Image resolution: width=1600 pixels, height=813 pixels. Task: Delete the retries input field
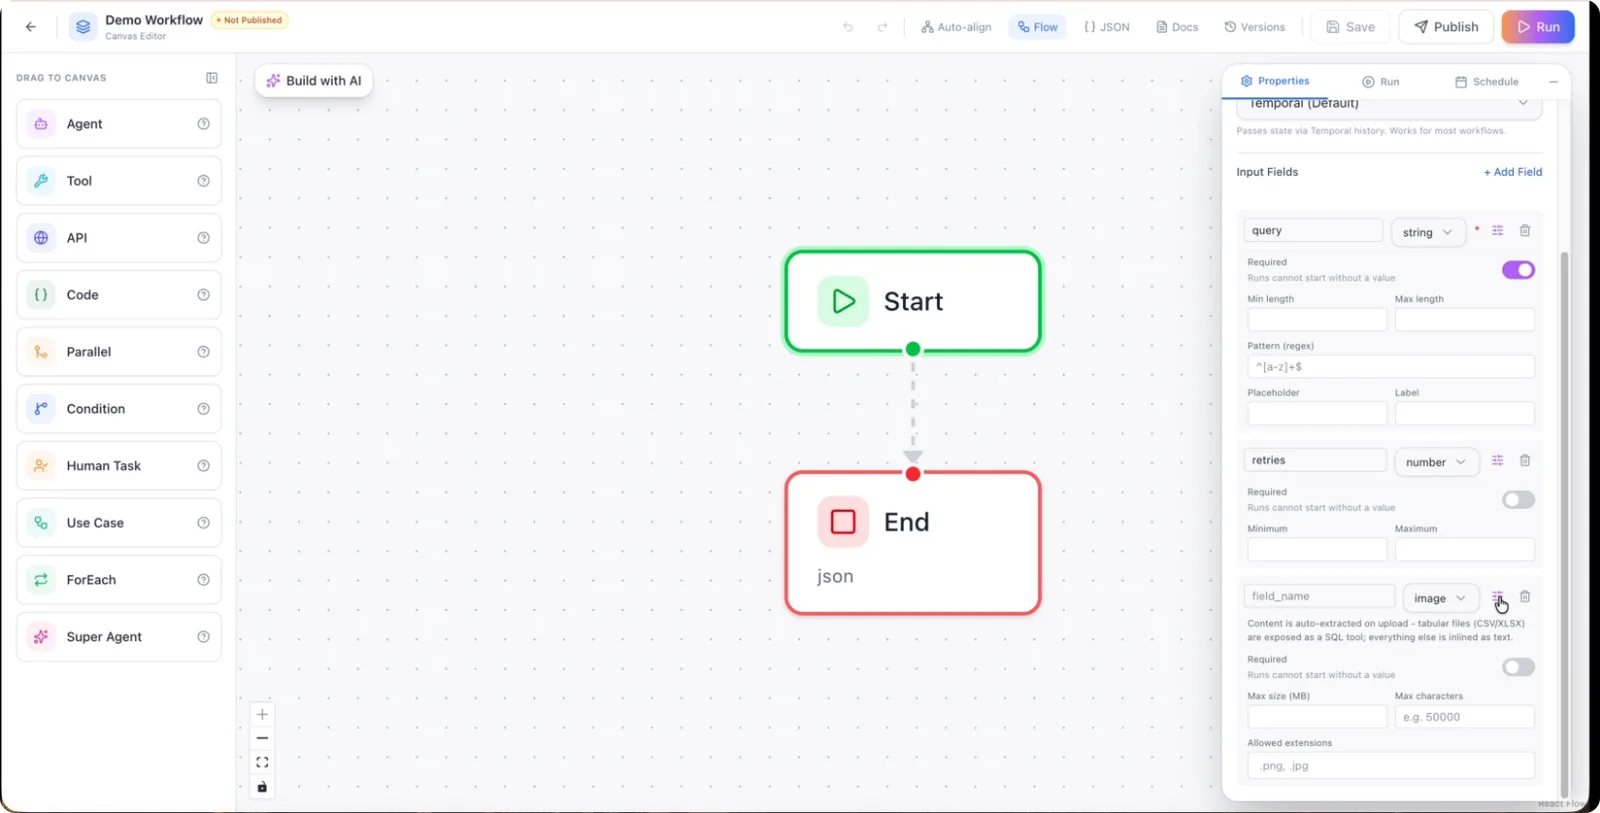pyautogui.click(x=1525, y=461)
